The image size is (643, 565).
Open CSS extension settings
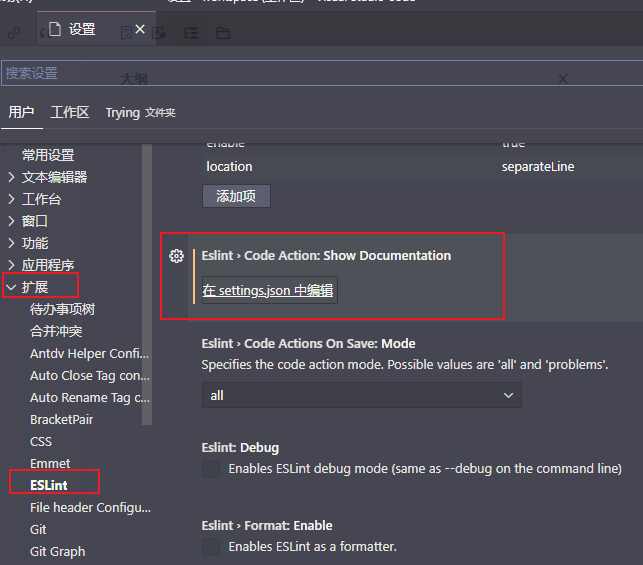[x=41, y=442]
